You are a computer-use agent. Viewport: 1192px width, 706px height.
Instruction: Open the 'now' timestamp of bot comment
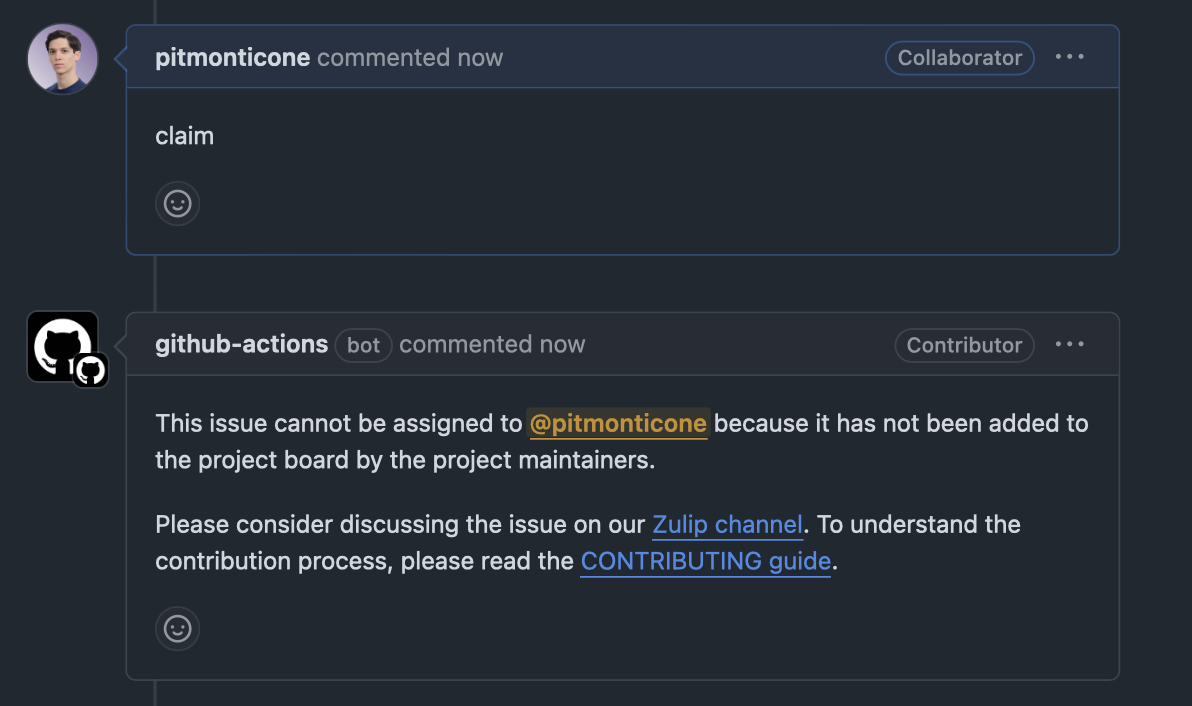coord(562,344)
